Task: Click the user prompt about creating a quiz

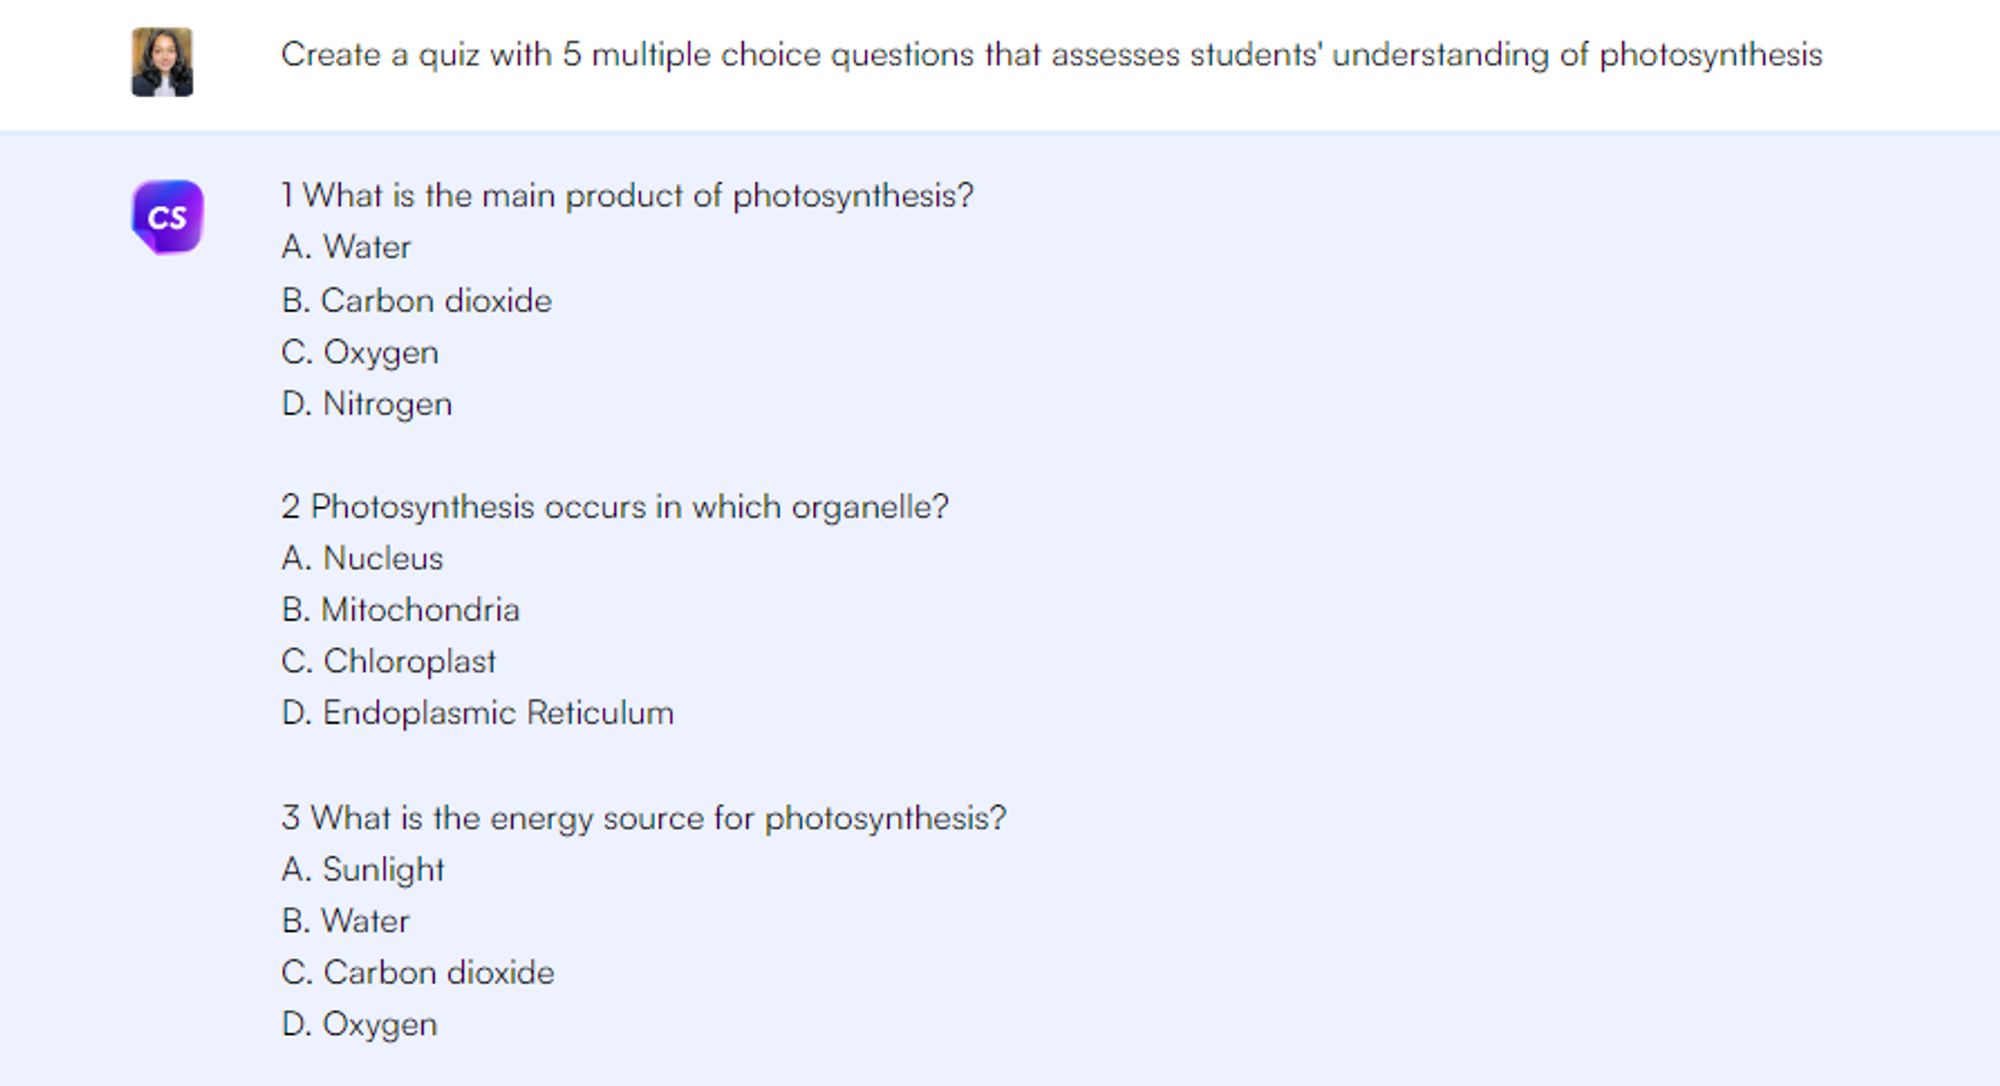Action: (x=1050, y=54)
